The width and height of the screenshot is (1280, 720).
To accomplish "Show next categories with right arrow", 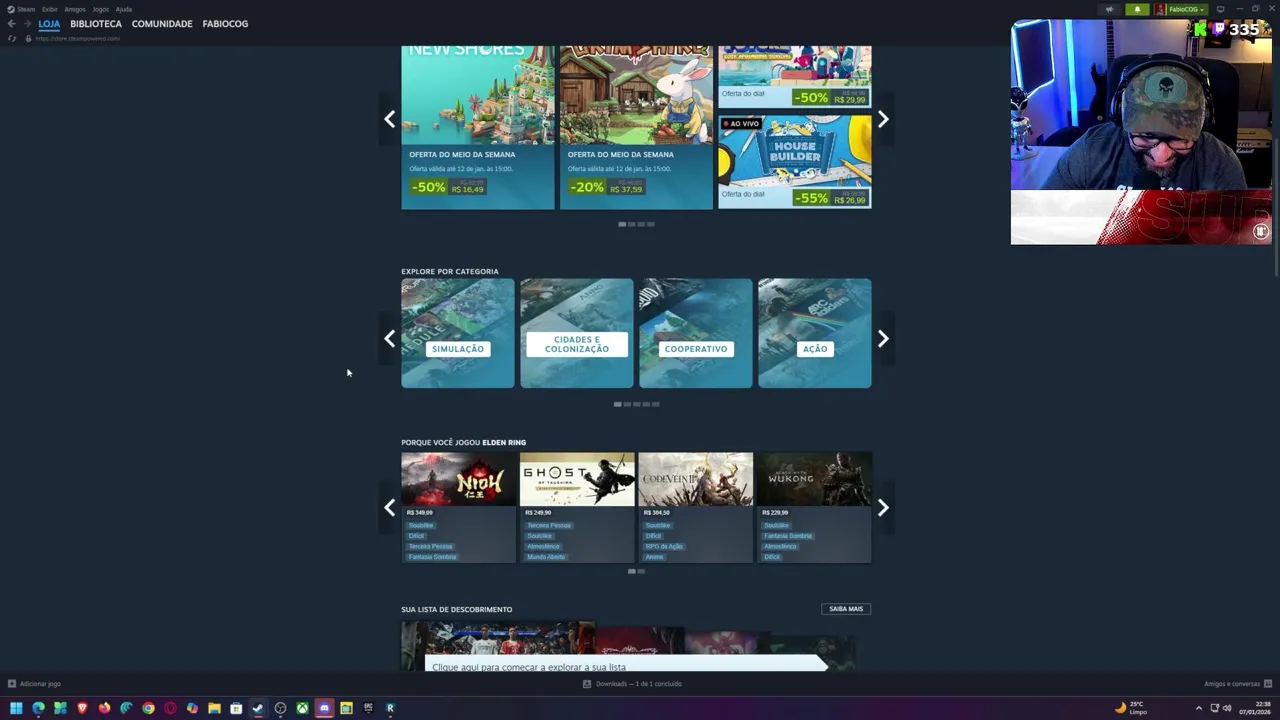I will tap(883, 339).
